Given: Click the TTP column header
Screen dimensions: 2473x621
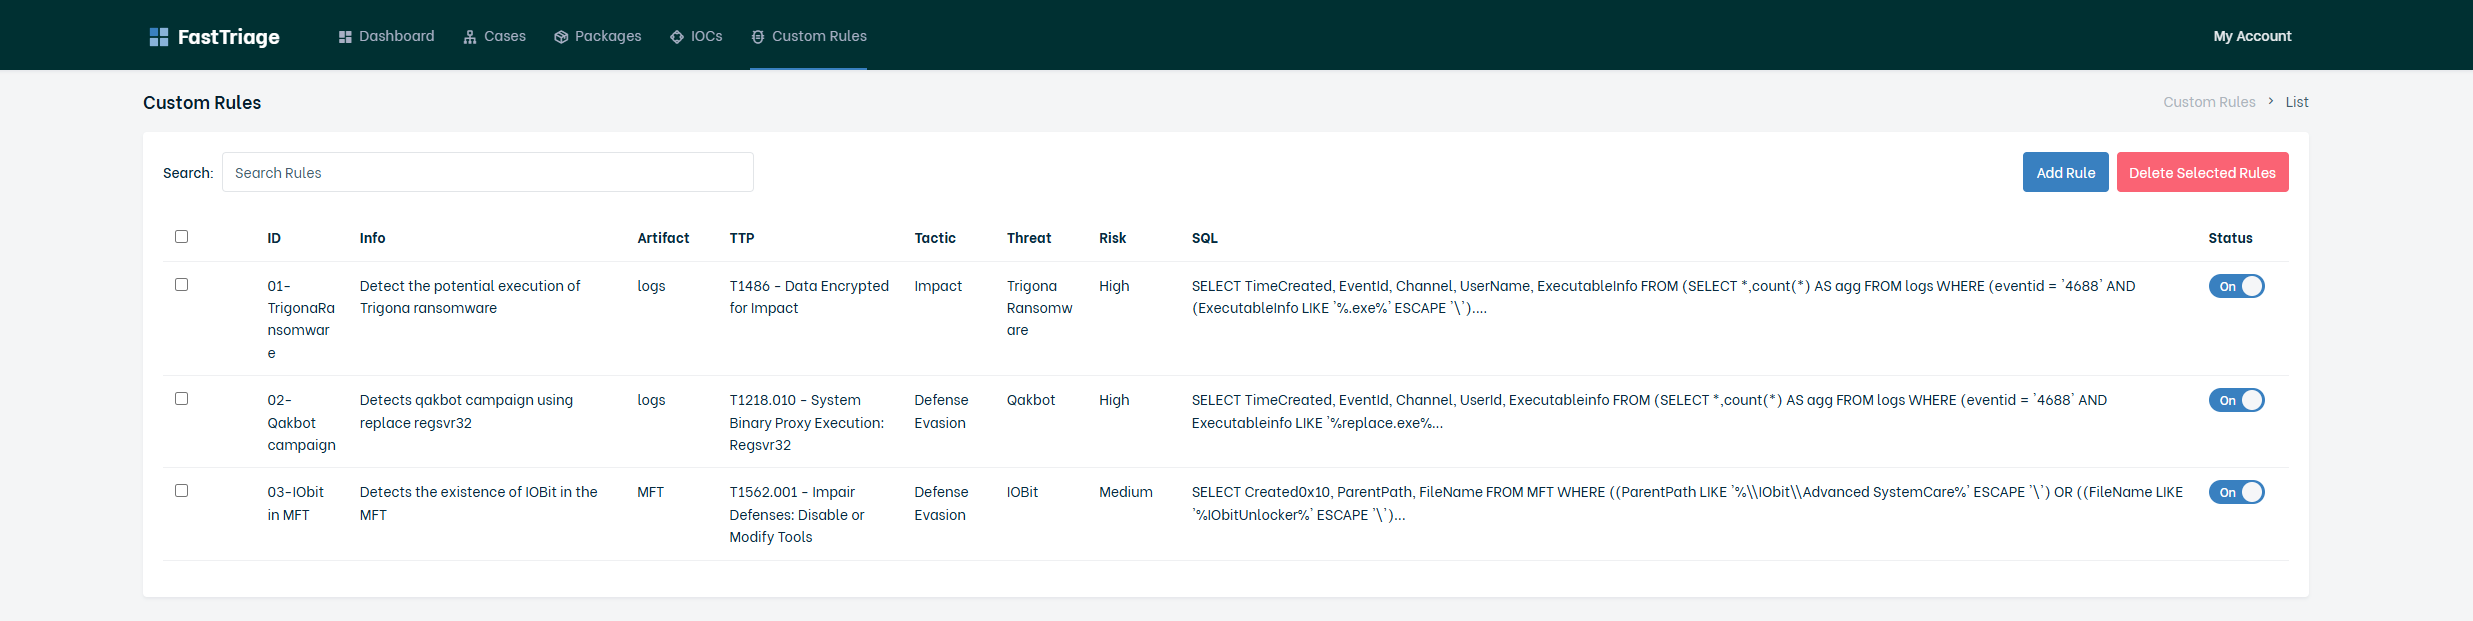Looking at the screenshot, I should [742, 238].
